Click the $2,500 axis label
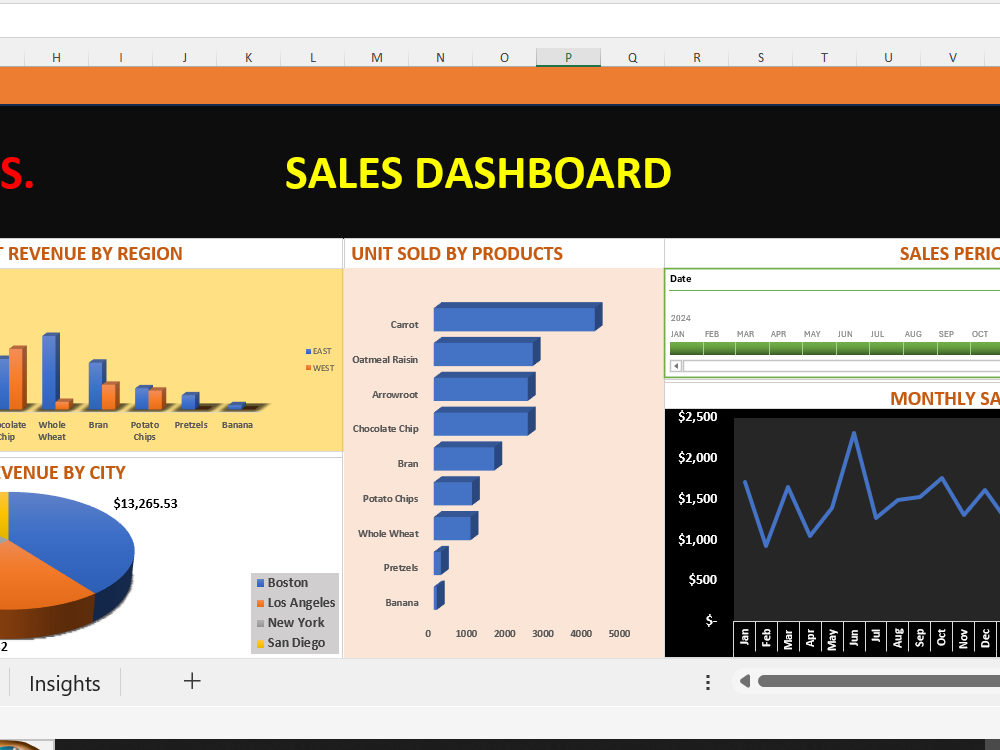Screen dimensions: 1000x750 [x=698, y=417]
